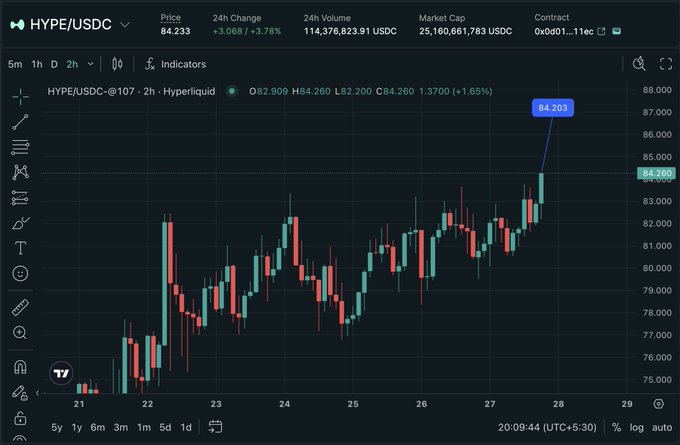Set date range to 6m
The width and height of the screenshot is (680, 445).
click(x=98, y=427)
